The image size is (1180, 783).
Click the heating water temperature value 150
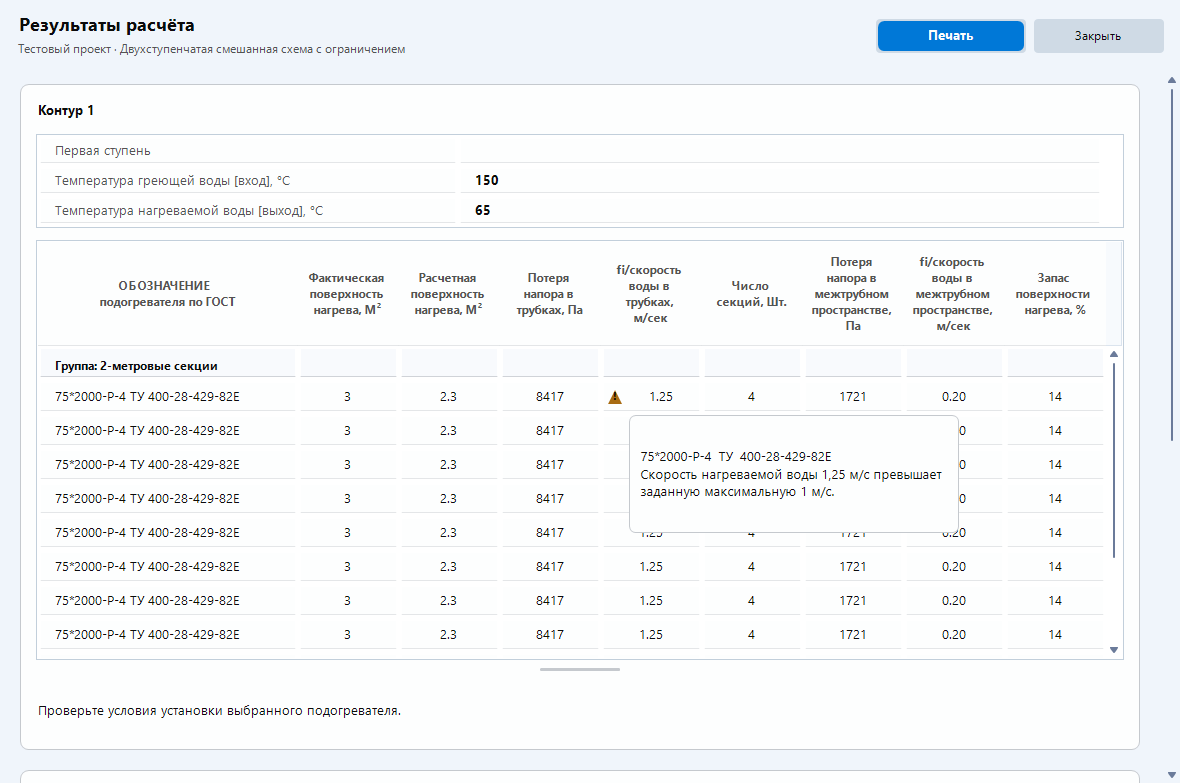487,180
